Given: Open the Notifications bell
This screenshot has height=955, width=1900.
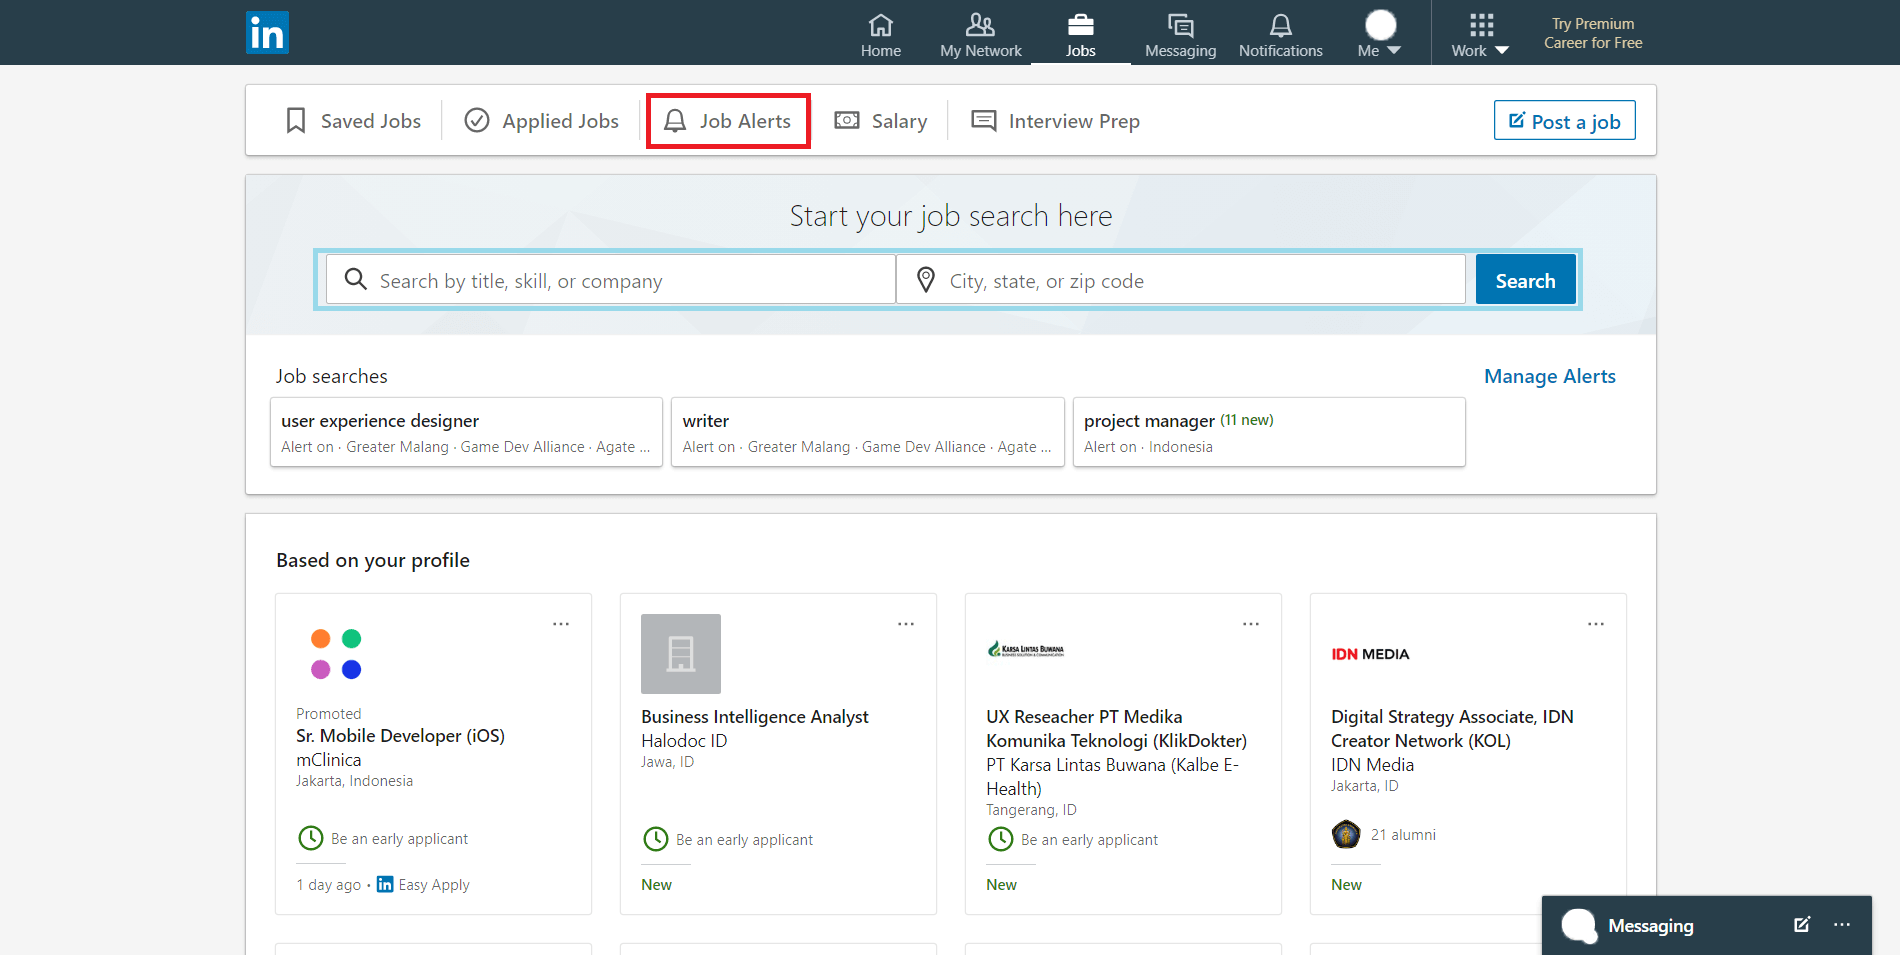Looking at the screenshot, I should 1280,35.
